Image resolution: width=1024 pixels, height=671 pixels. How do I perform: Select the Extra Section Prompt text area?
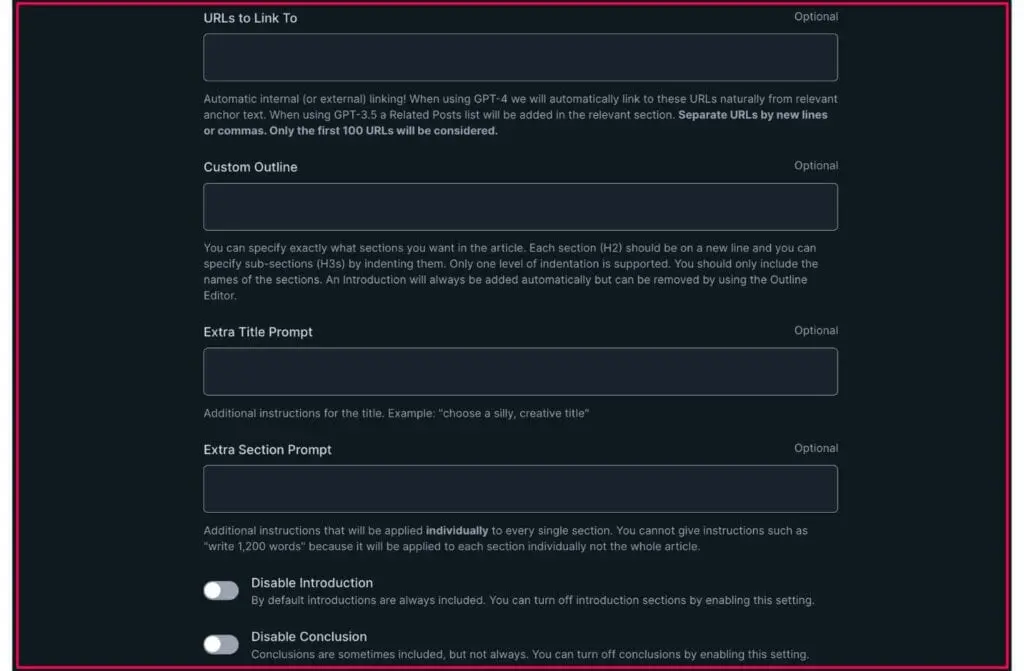pyautogui.click(x=520, y=489)
